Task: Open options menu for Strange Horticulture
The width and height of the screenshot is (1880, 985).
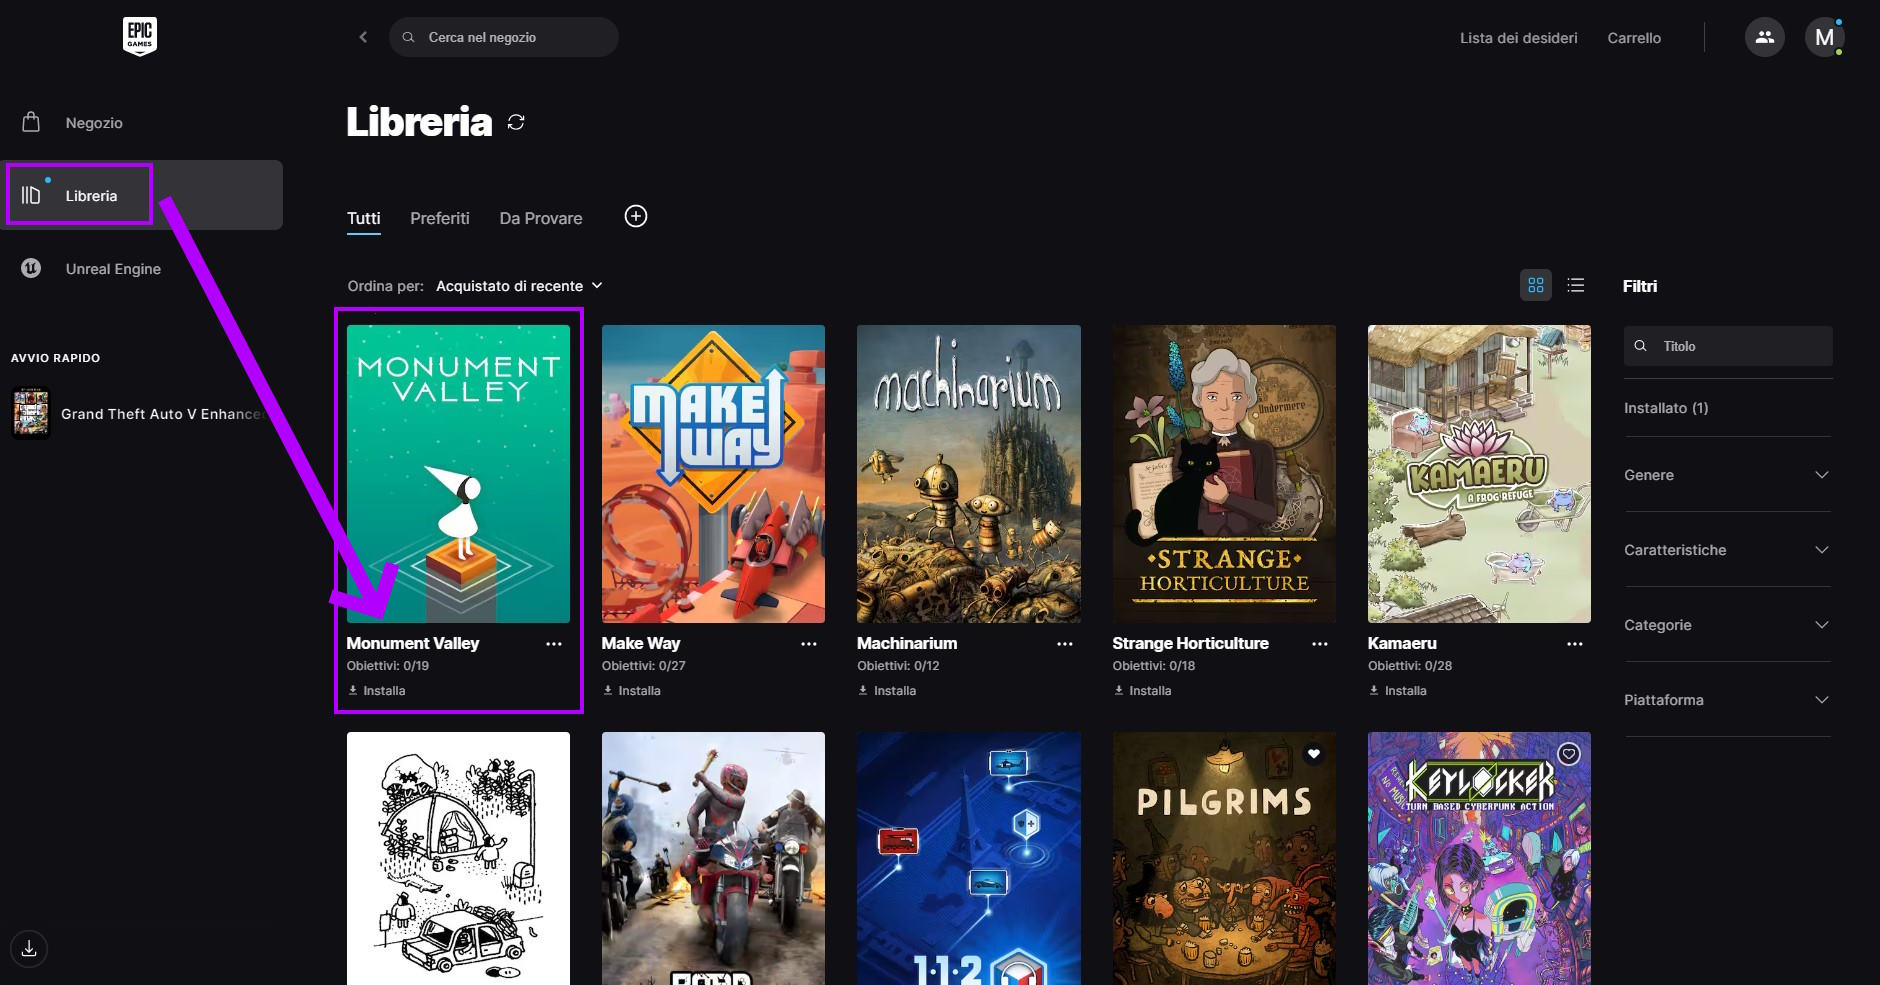Action: tap(1320, 644)
